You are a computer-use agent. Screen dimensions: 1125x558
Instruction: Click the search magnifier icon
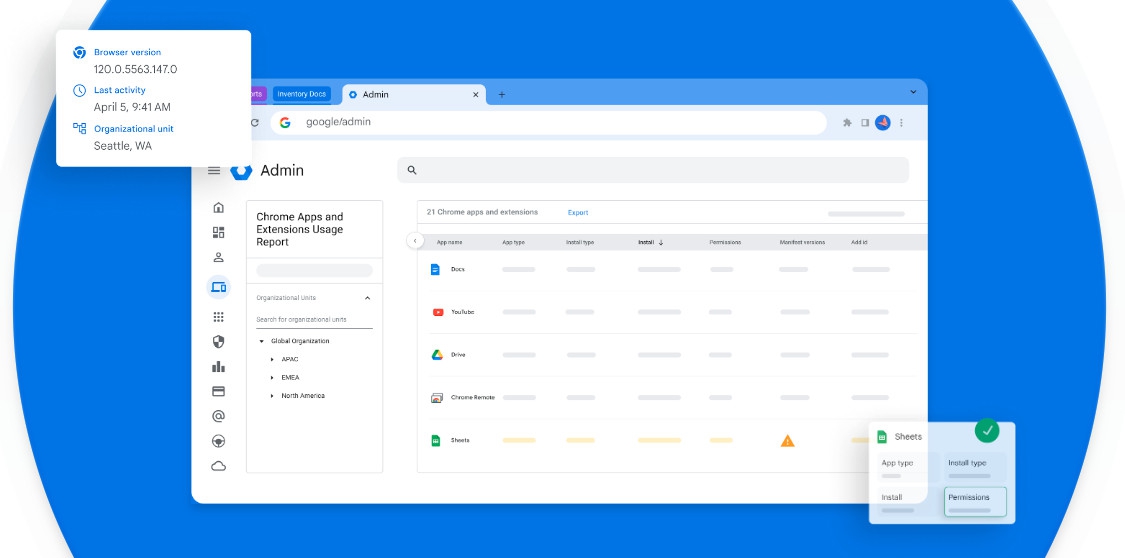(x=412, y=170)
